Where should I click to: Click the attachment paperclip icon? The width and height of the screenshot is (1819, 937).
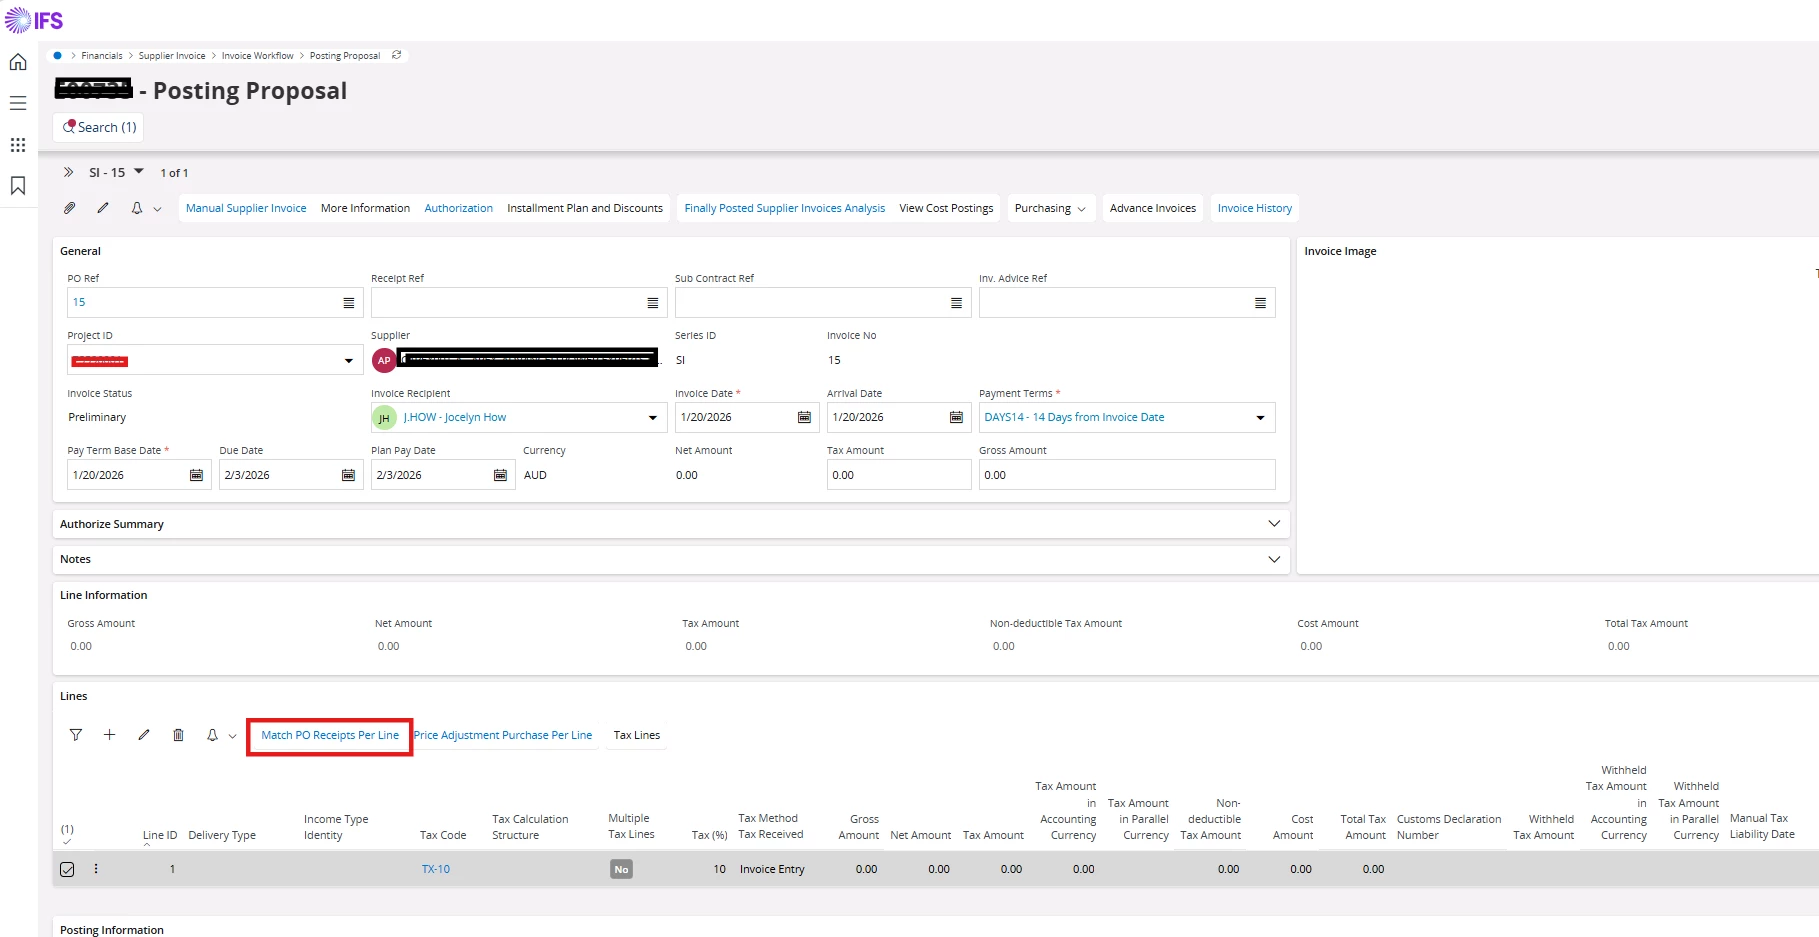tap(69, 208)
